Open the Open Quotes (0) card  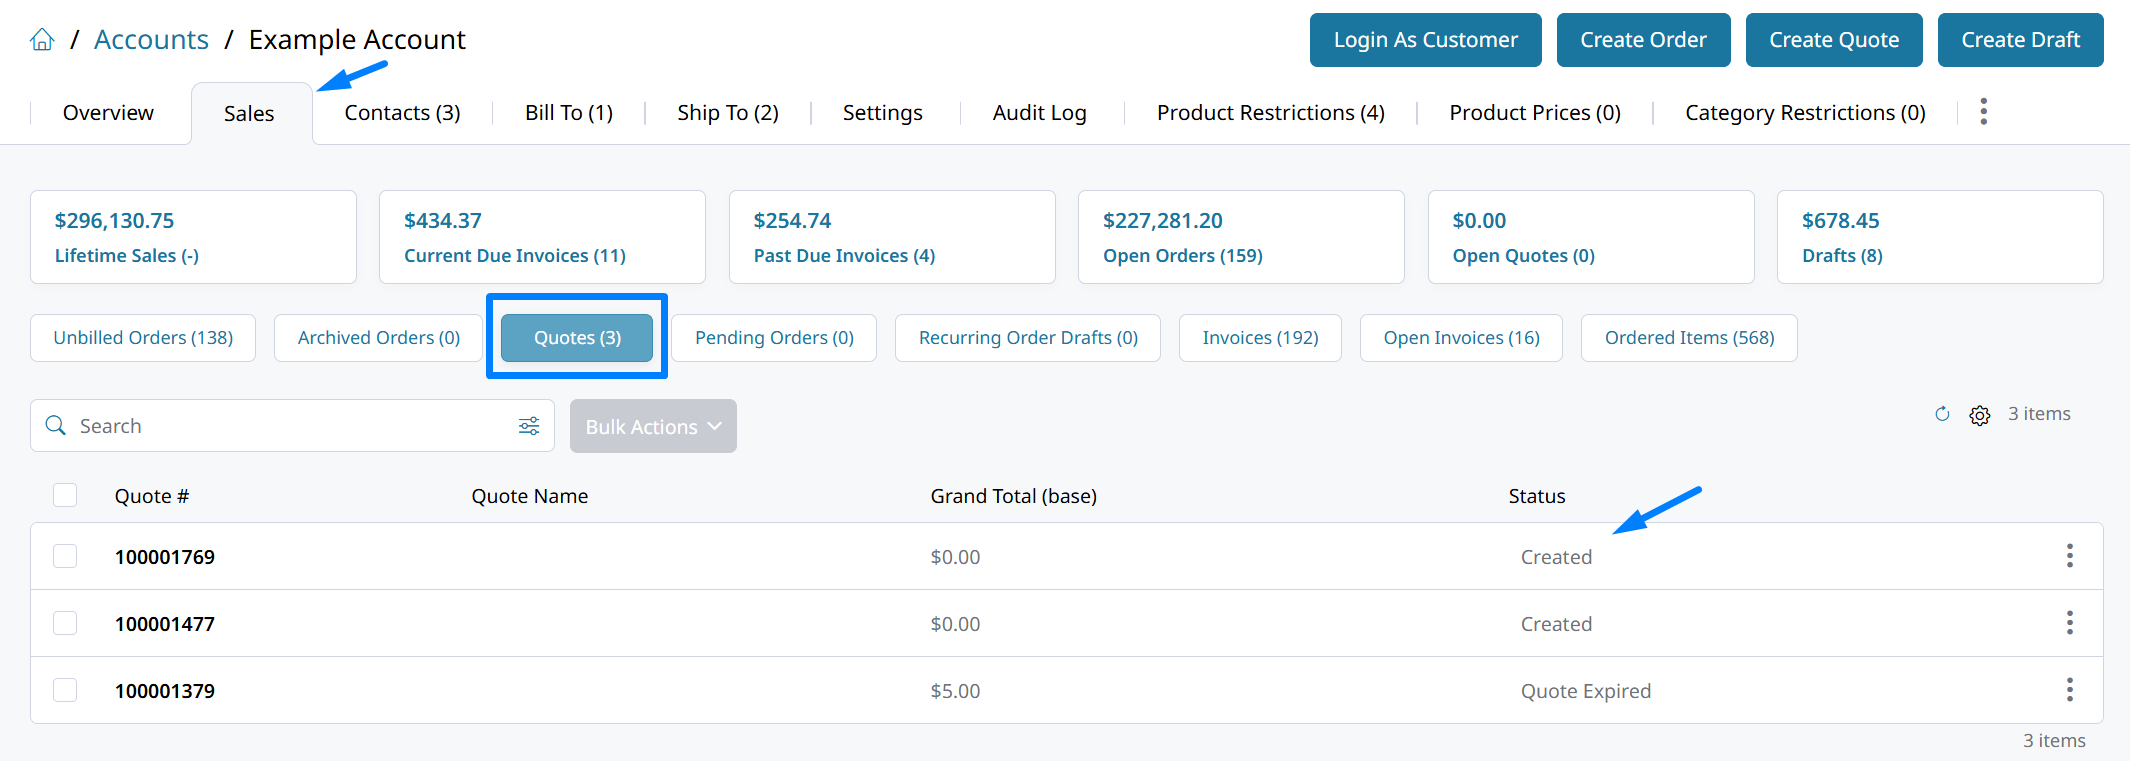pos(1591,237)
